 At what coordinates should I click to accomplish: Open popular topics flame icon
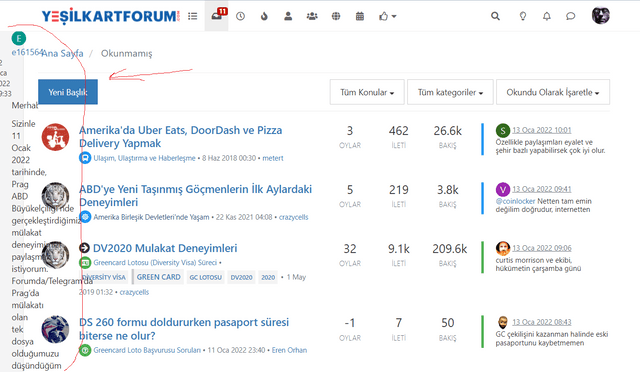pyautogui.click(x=264, y=16)
